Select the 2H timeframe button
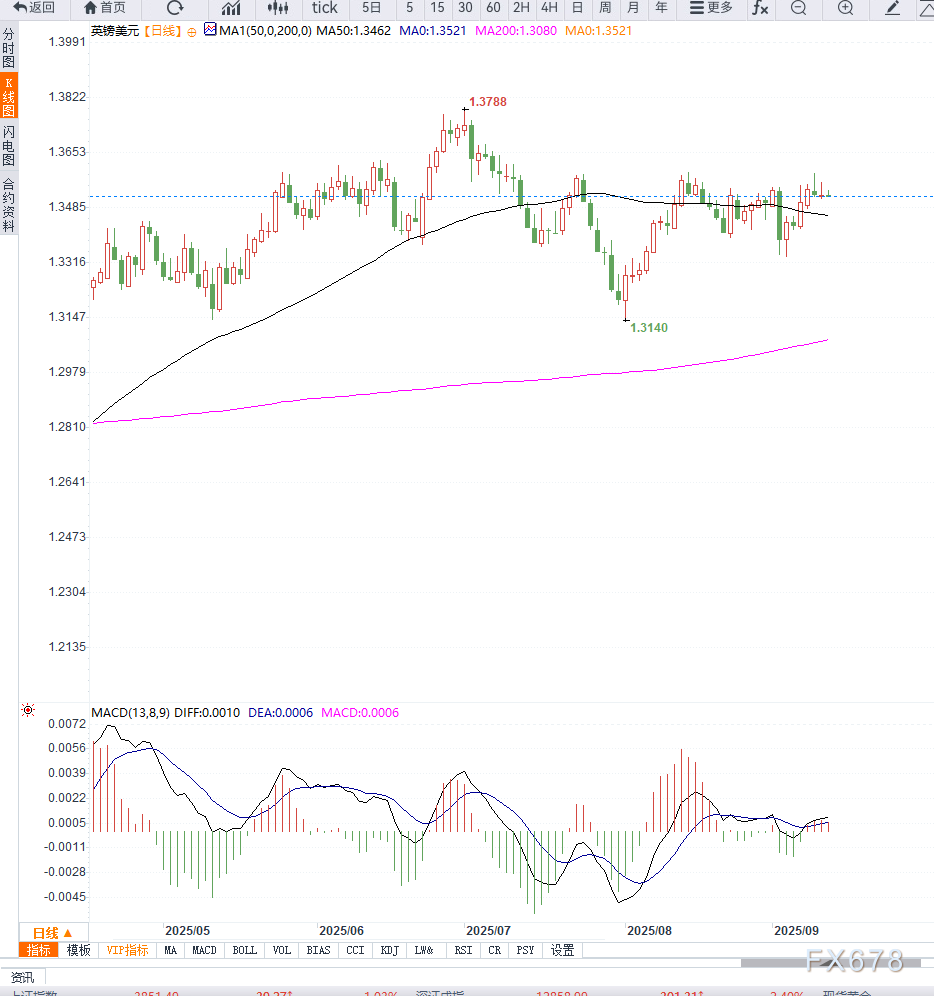 pyautogui.click(x=521, y=8)
